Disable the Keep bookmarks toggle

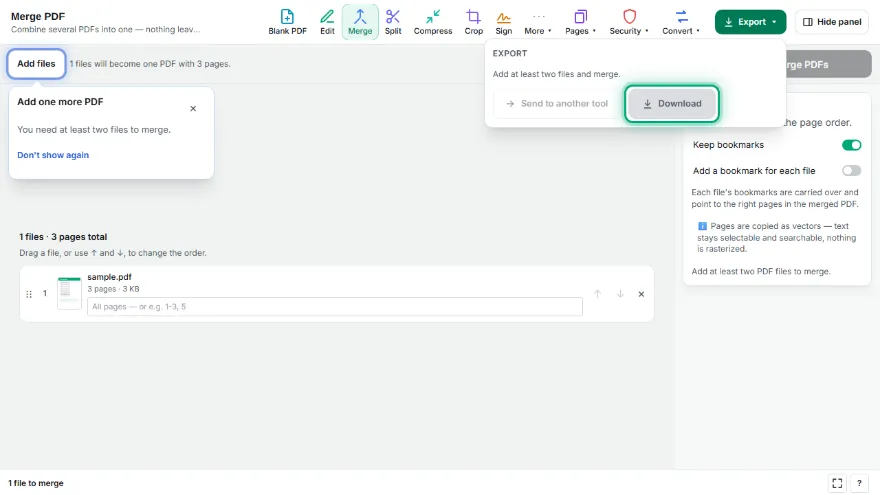coord(851,145)
